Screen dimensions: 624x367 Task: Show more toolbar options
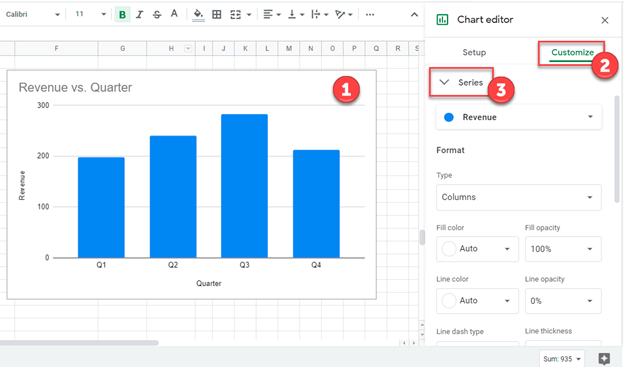[x=370, y=15]
